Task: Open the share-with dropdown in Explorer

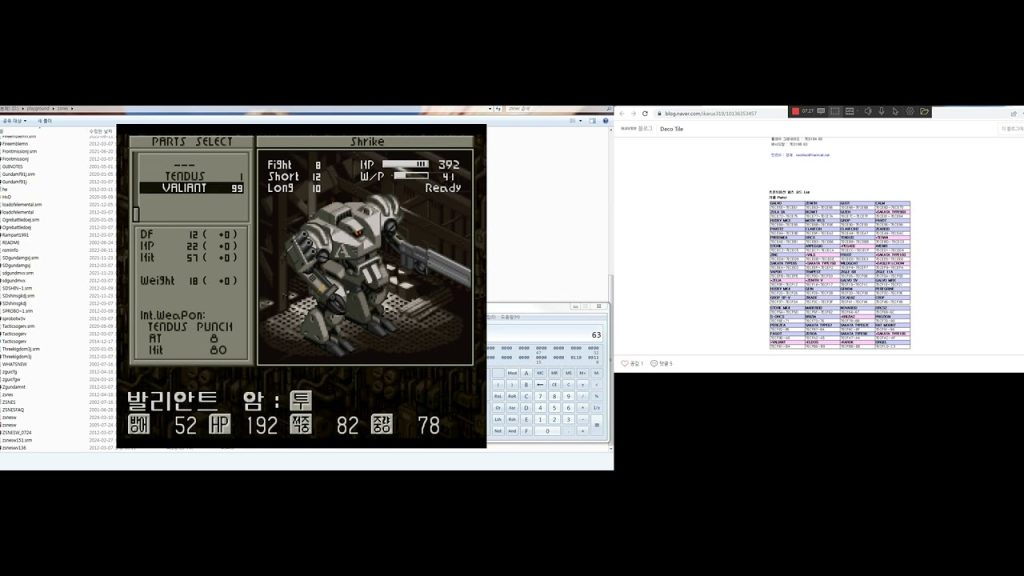Action: tap(12, 121)
